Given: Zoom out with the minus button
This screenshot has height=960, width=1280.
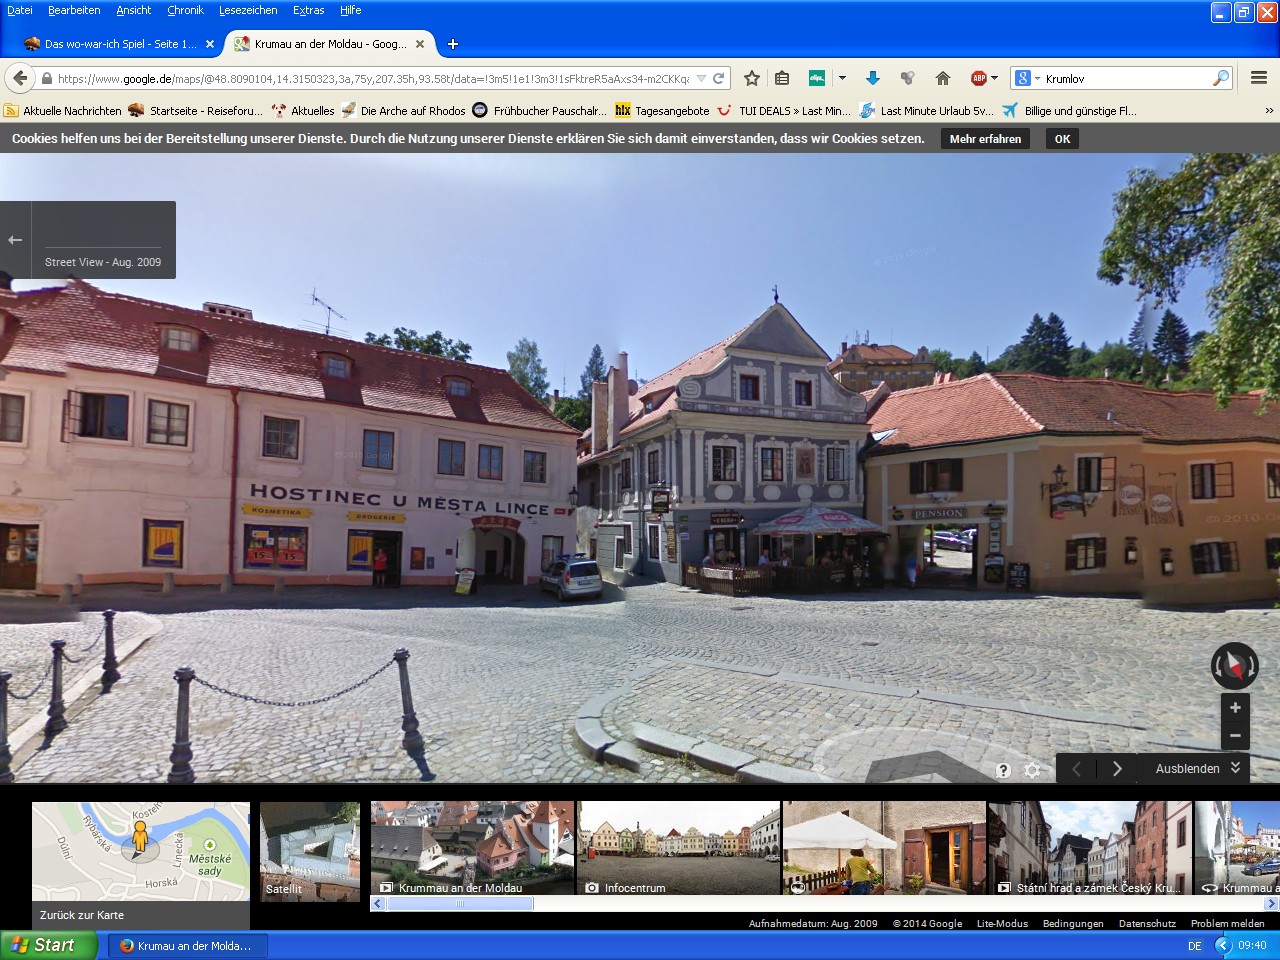Looking at the screenshot, I should (1235, 736).
